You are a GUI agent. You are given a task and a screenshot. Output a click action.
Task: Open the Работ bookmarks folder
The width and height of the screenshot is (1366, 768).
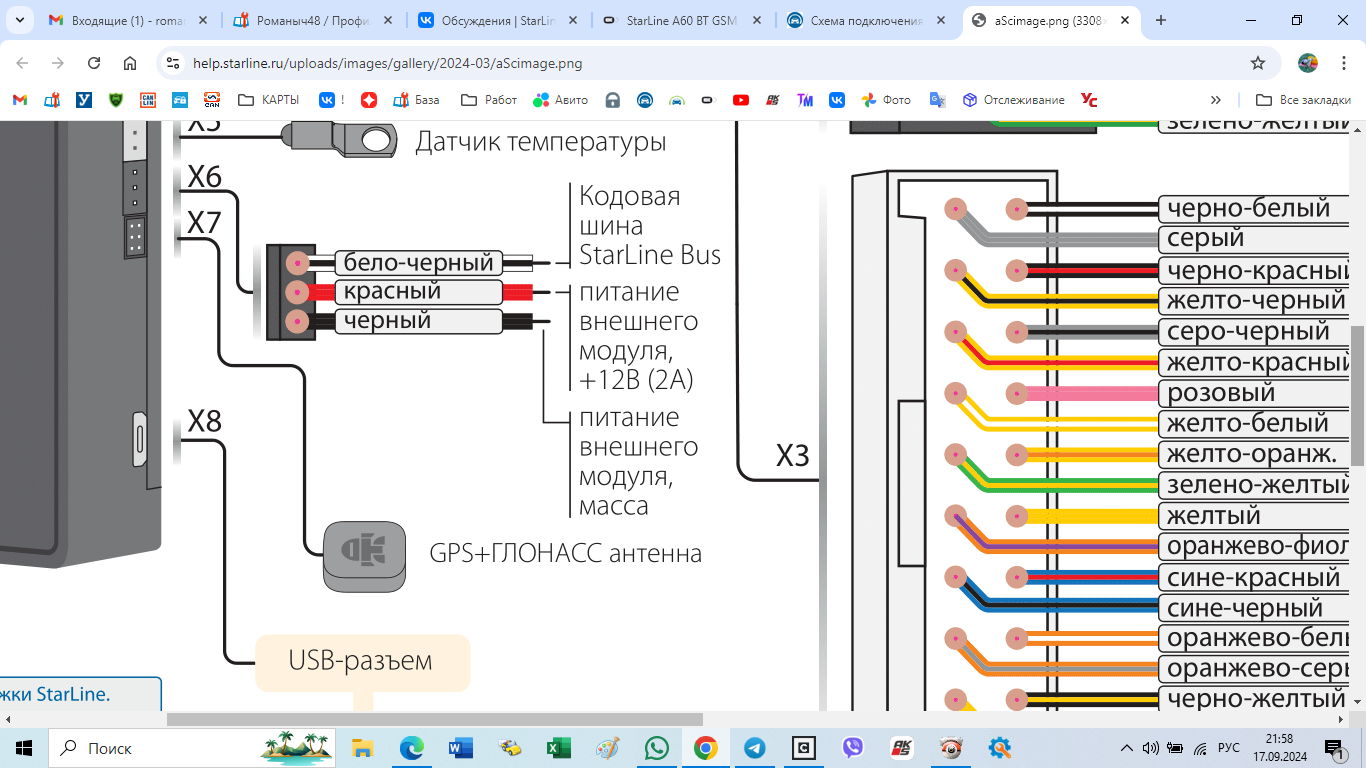point(490,100)
